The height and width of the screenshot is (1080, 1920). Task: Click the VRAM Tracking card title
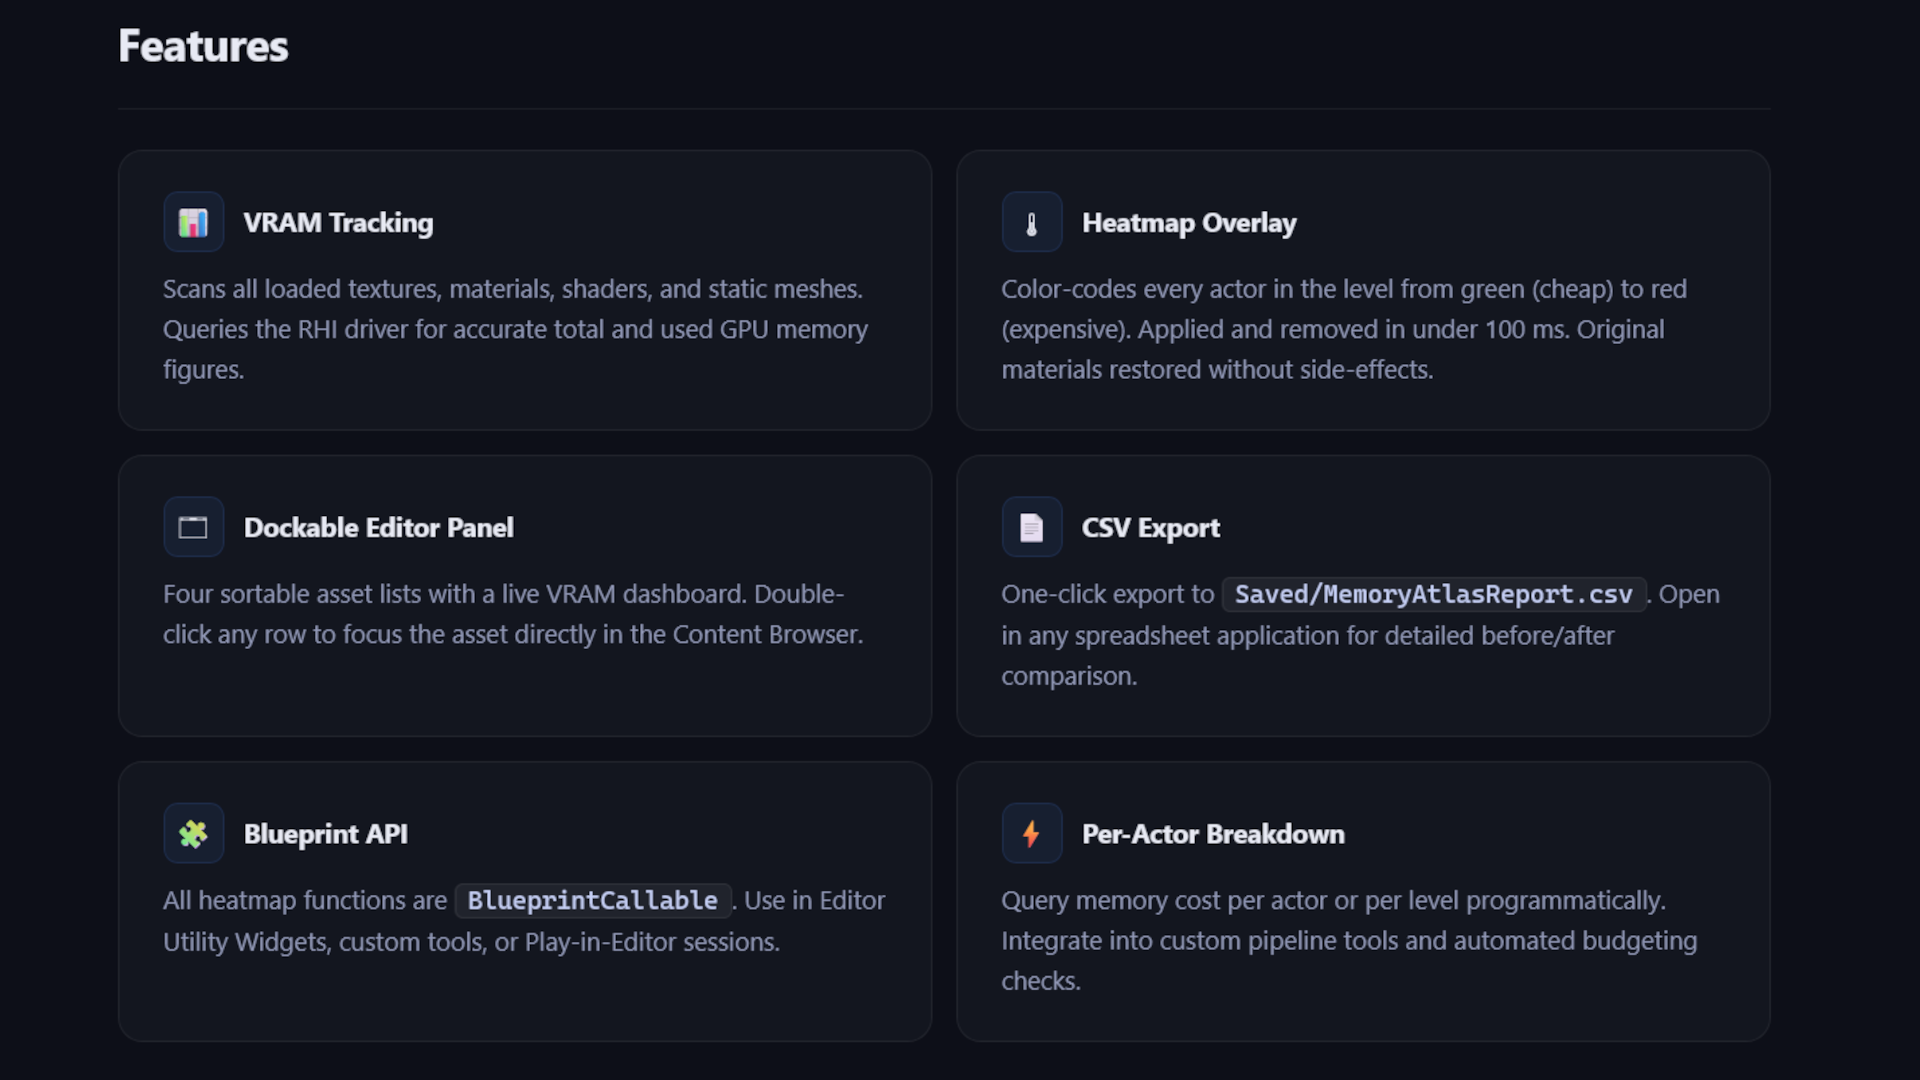coord(338,222)
